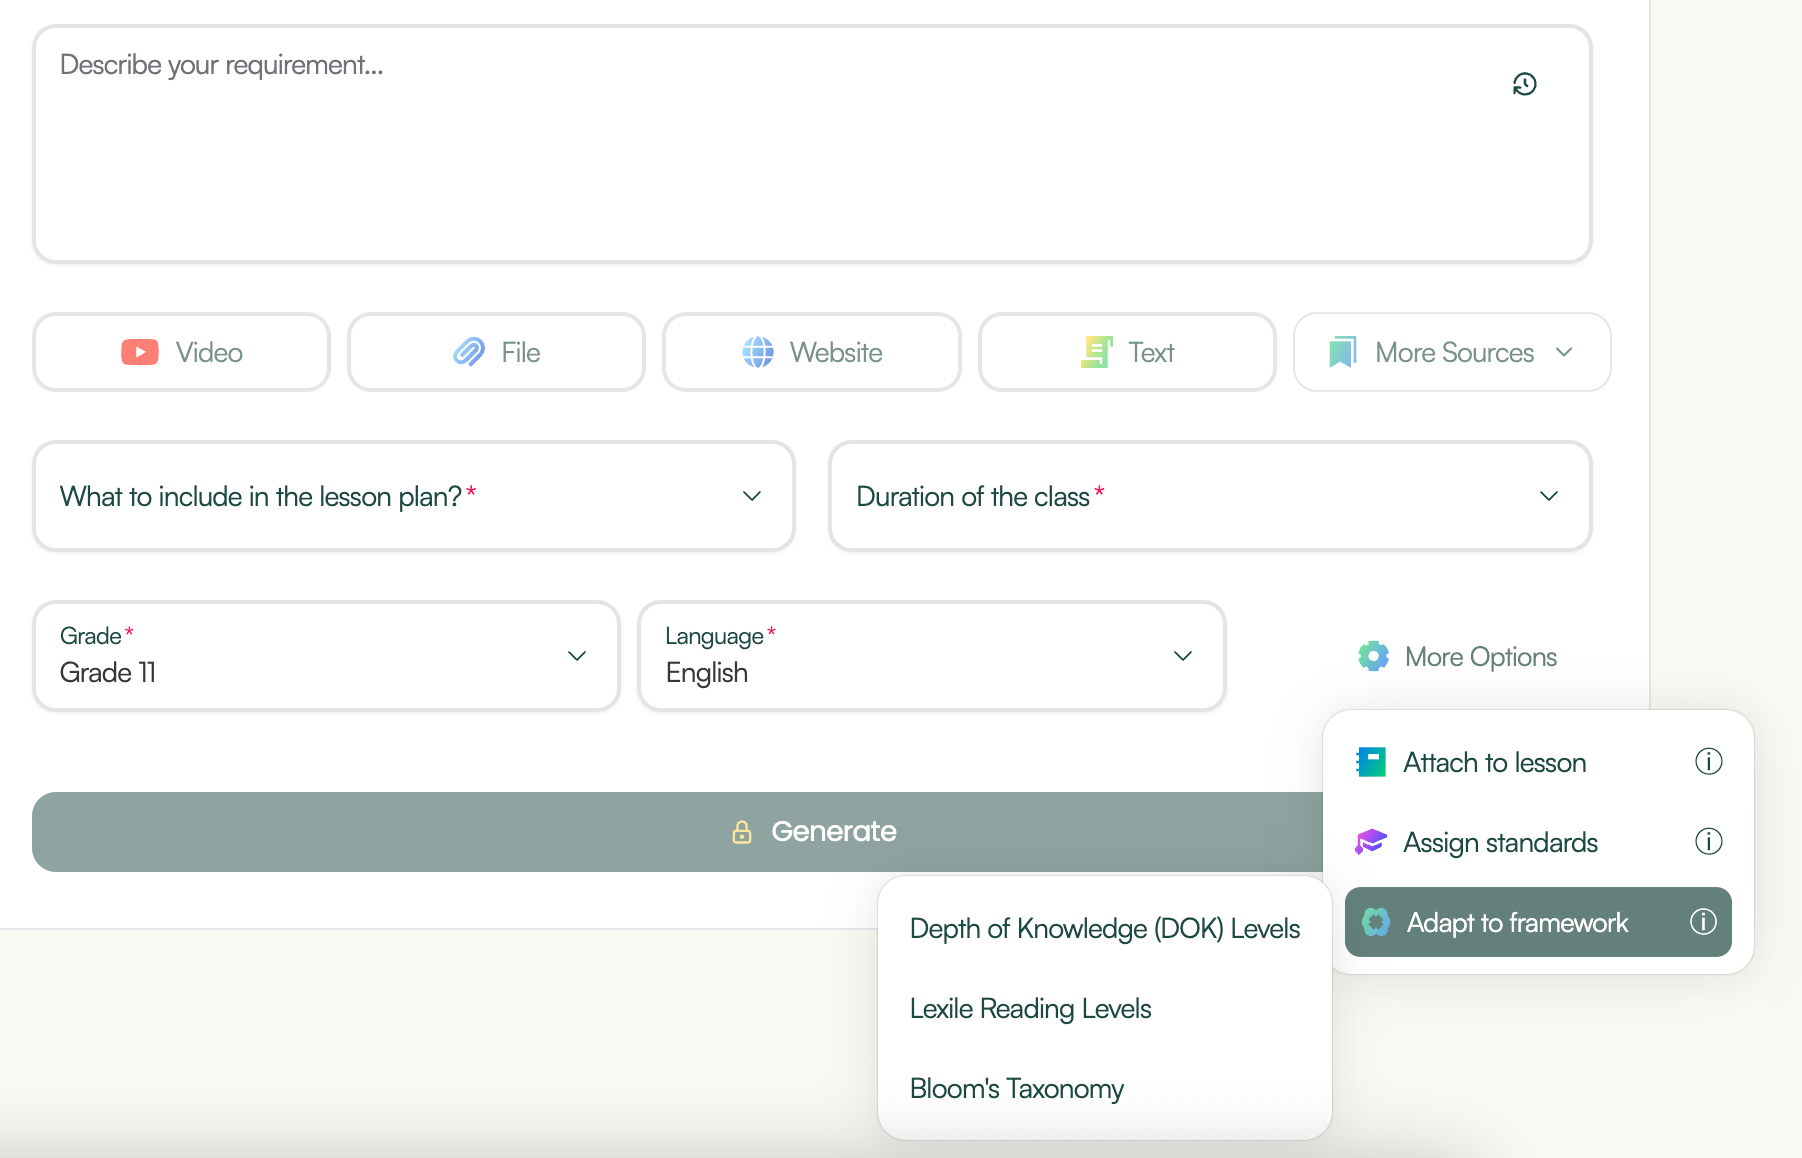Viewport: 1802px width, 1158px height.
Task: Click the blue paperclip File icon
Action: pos(469,352)
